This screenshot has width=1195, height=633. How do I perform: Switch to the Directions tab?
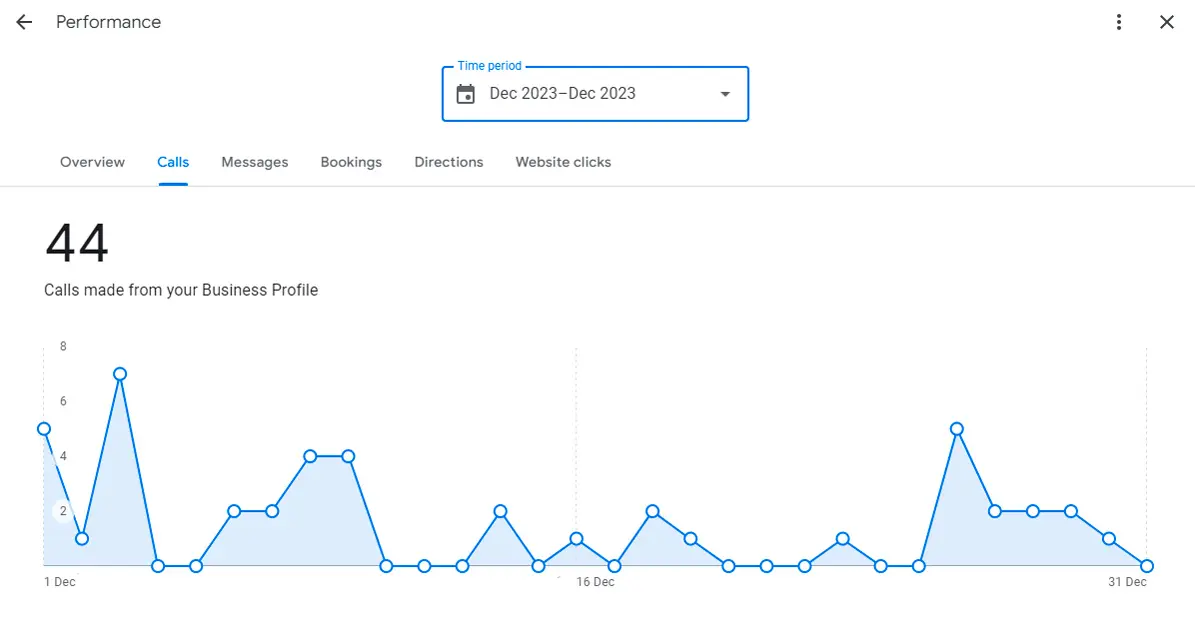449,162
